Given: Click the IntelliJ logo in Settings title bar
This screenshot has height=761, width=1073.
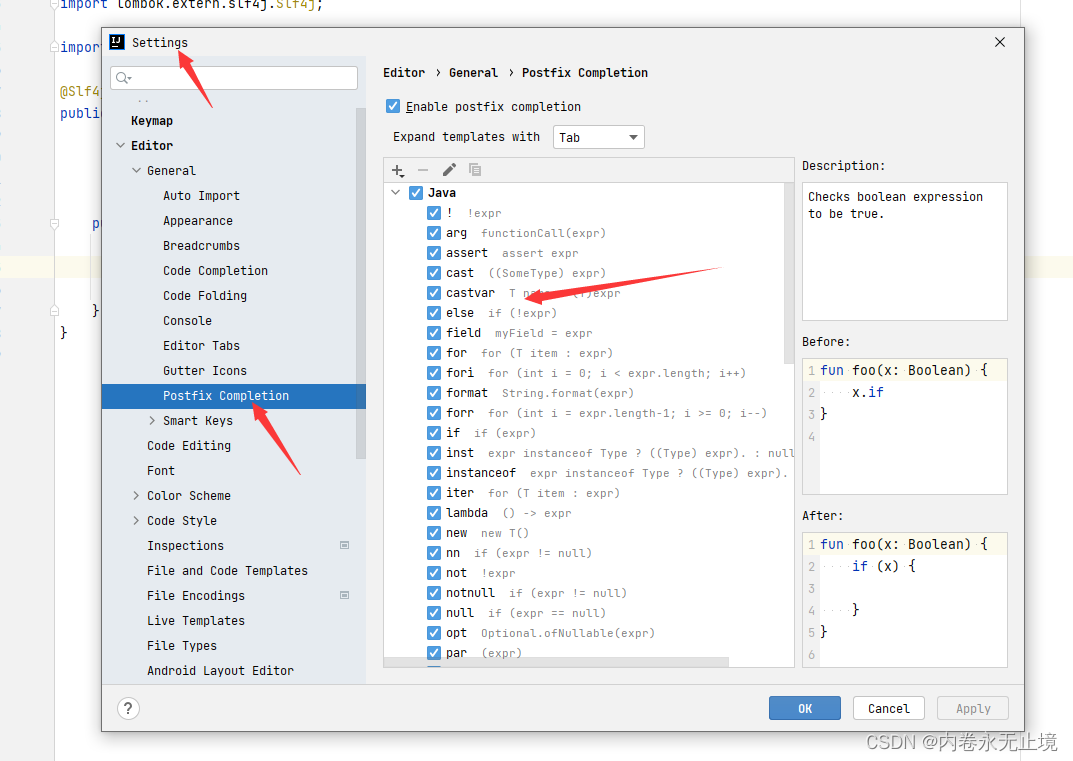Looking at the screenshot, I should click(x=117, y=42).
